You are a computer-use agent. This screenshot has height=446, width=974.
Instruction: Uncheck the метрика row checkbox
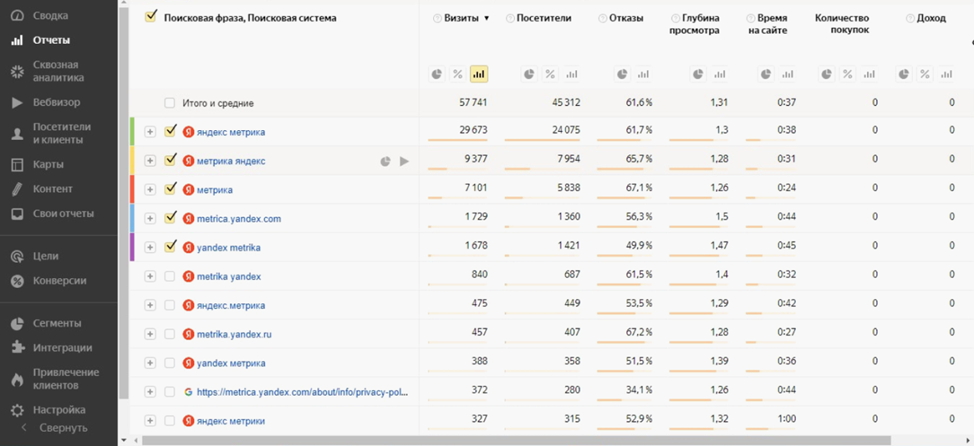tap(170, 189)
